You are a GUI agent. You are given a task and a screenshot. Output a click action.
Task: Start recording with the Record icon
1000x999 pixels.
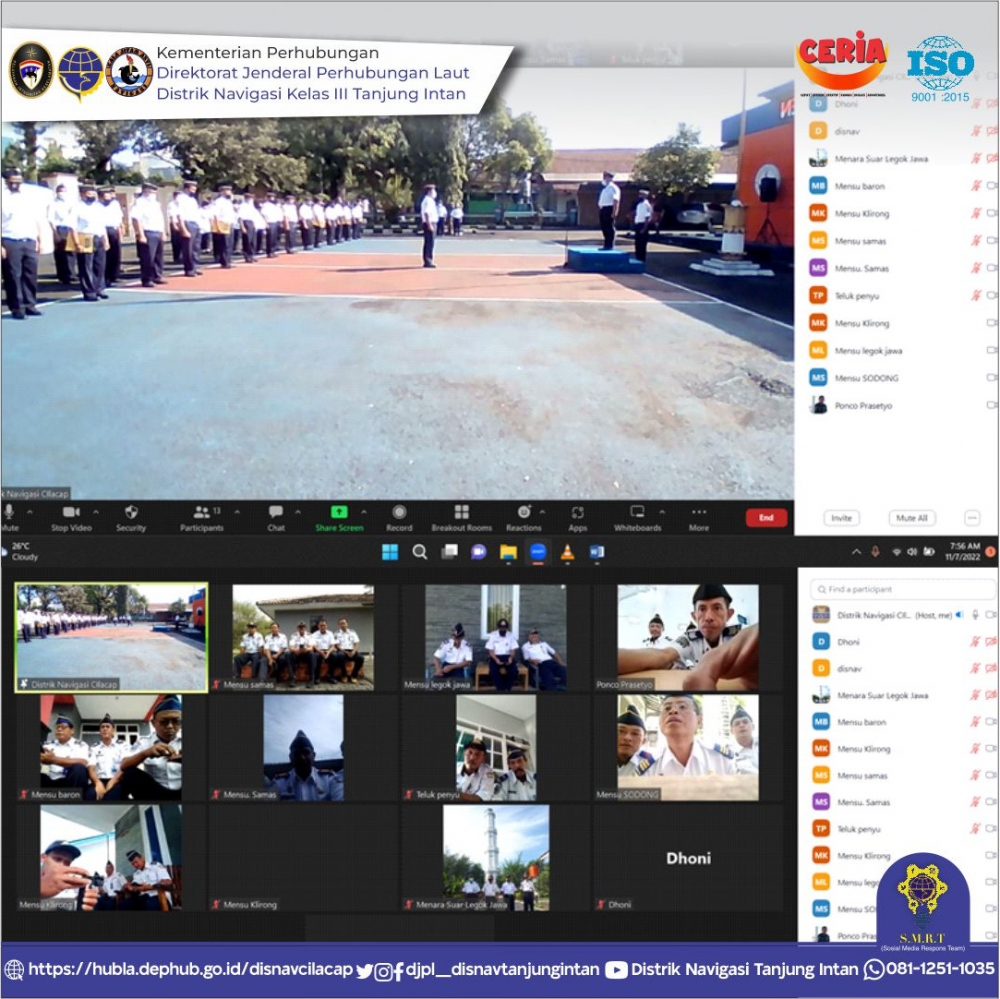coord(399,512)
